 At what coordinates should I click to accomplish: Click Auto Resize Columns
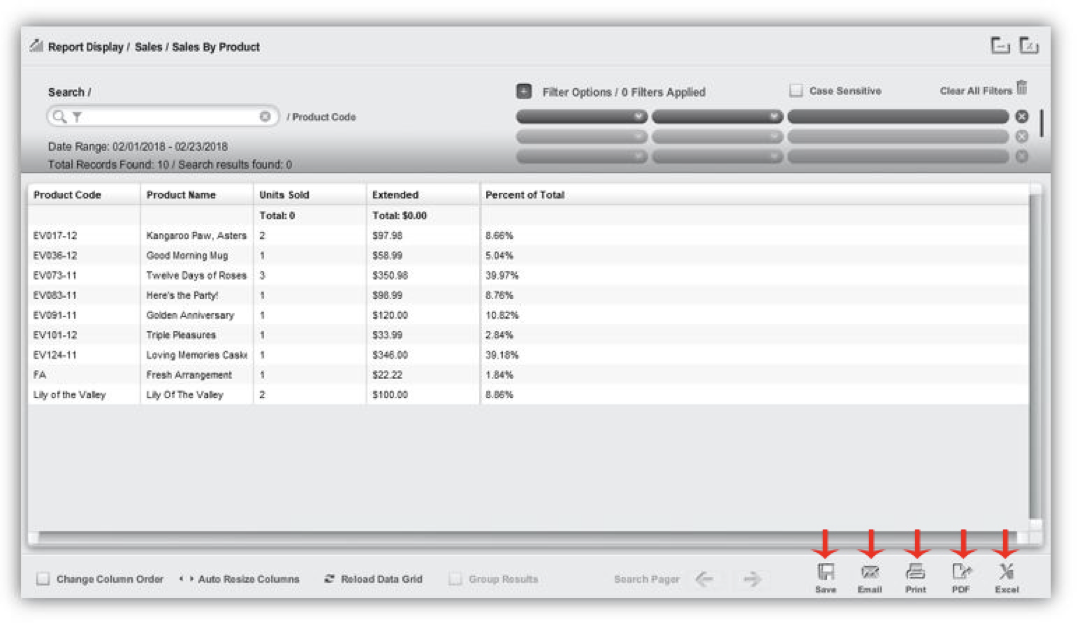coord(238,579)
